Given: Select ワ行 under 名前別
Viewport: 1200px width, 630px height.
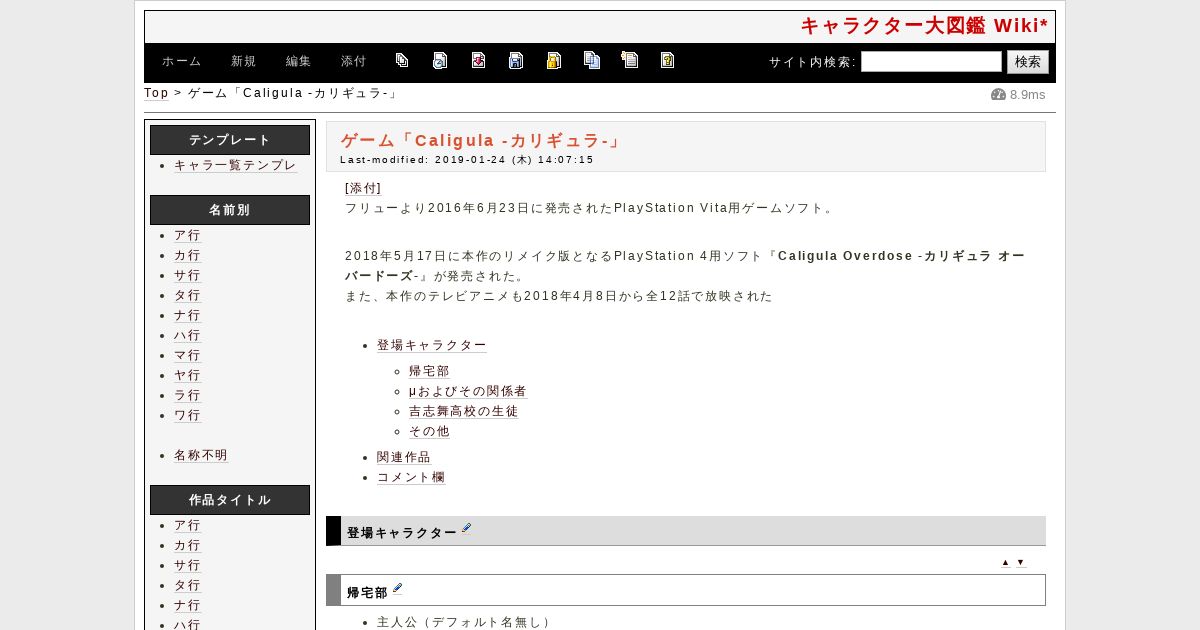Looking at the screenshot, I should click(187, 415).
